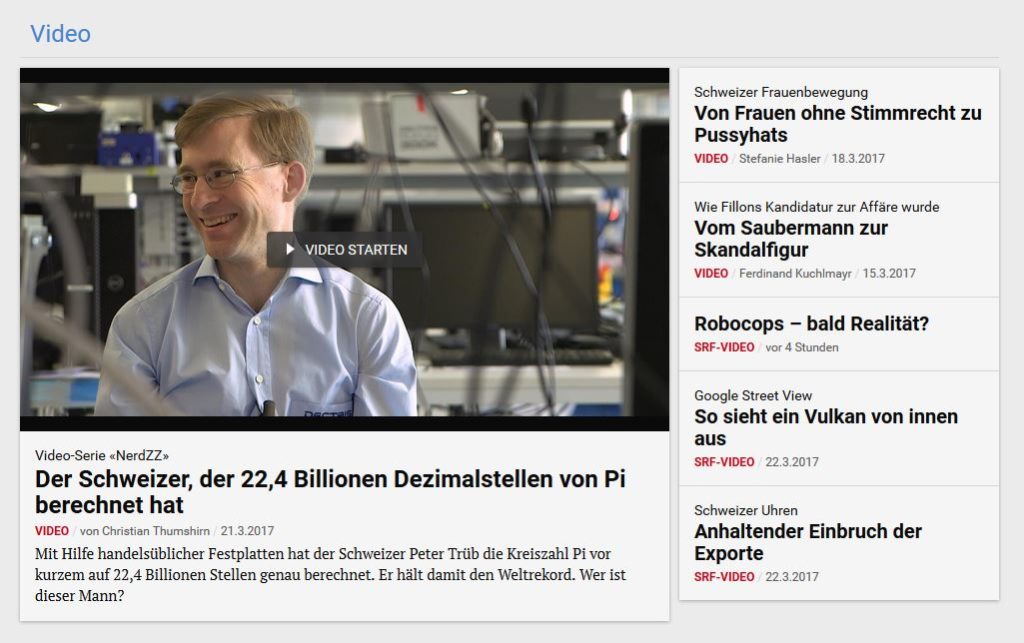
Task: Click 'Wie Fillons Kandidatur zur Affäre wurde'
Action: click(816, 207)
